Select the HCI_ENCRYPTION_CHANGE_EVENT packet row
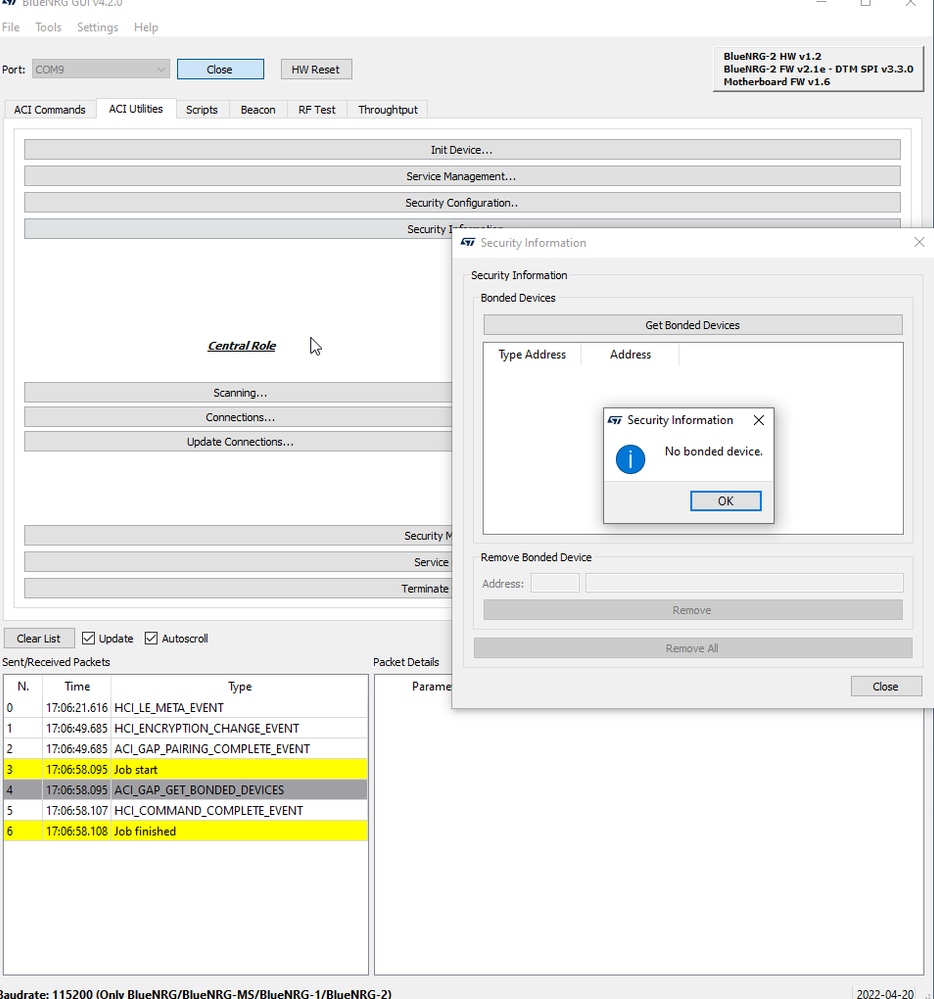The image size is (934, 999). (x=185, y=728)
